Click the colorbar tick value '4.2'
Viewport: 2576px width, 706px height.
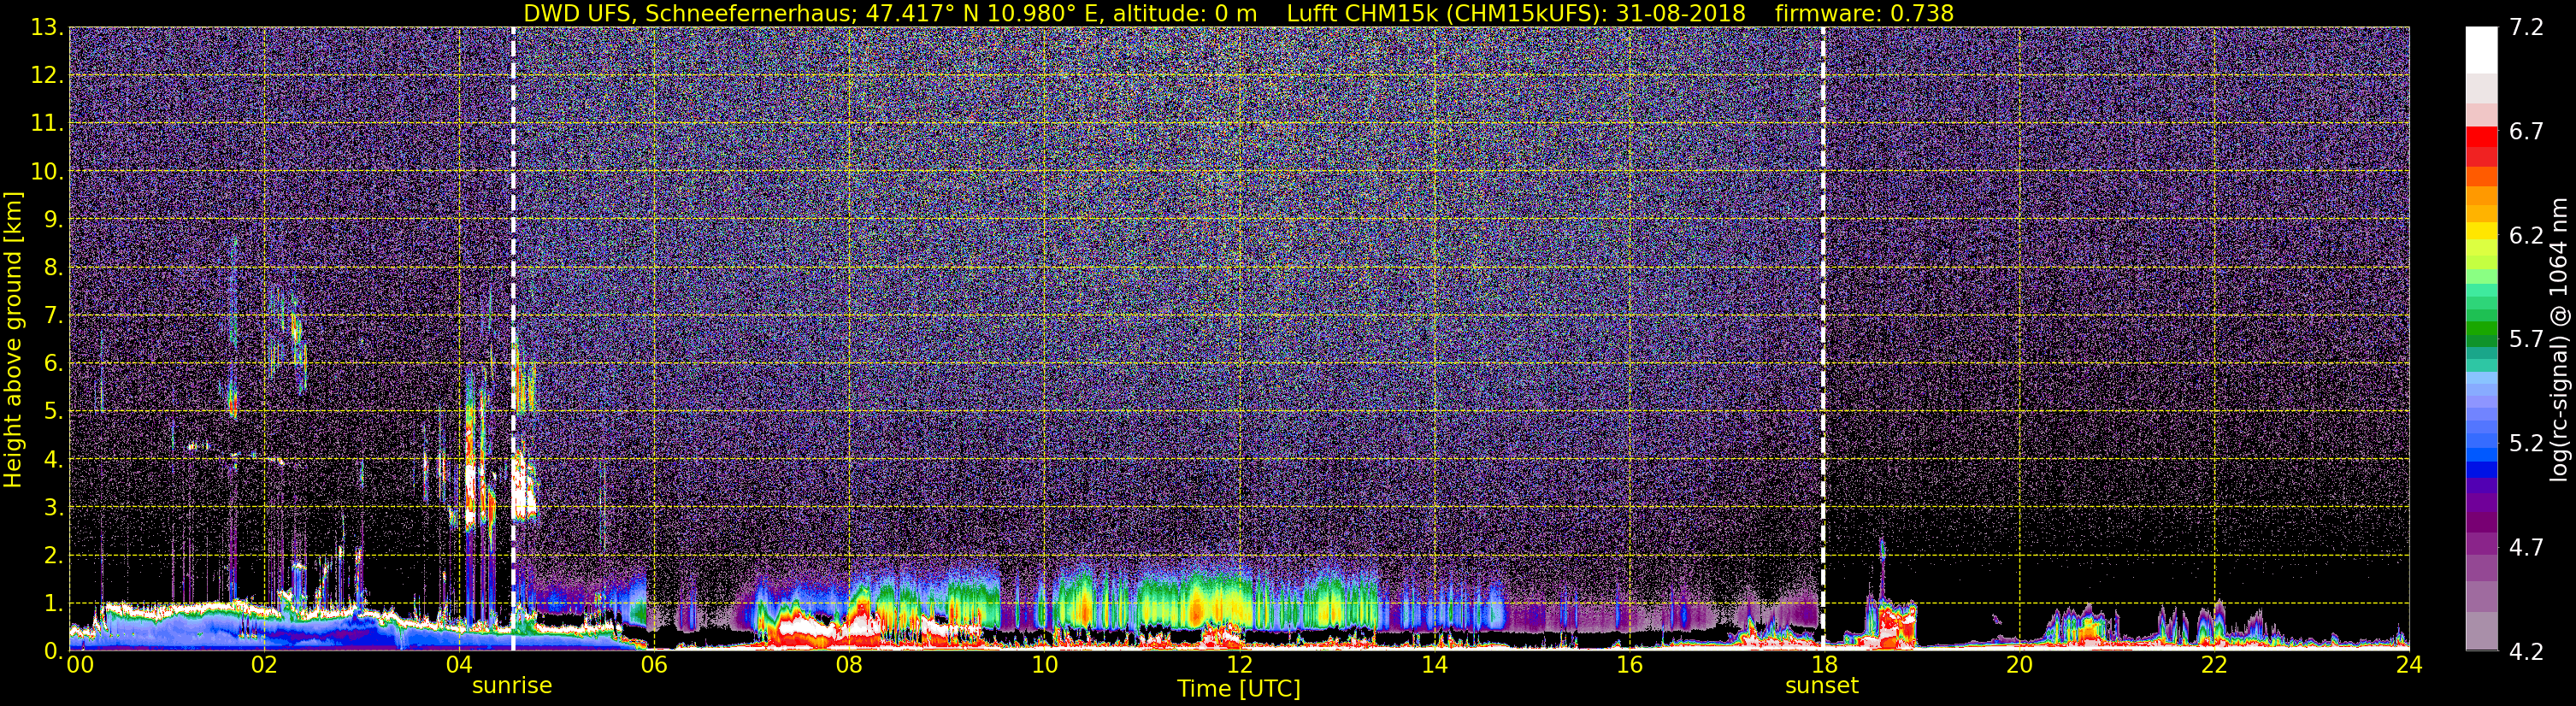coord(2526,652)
